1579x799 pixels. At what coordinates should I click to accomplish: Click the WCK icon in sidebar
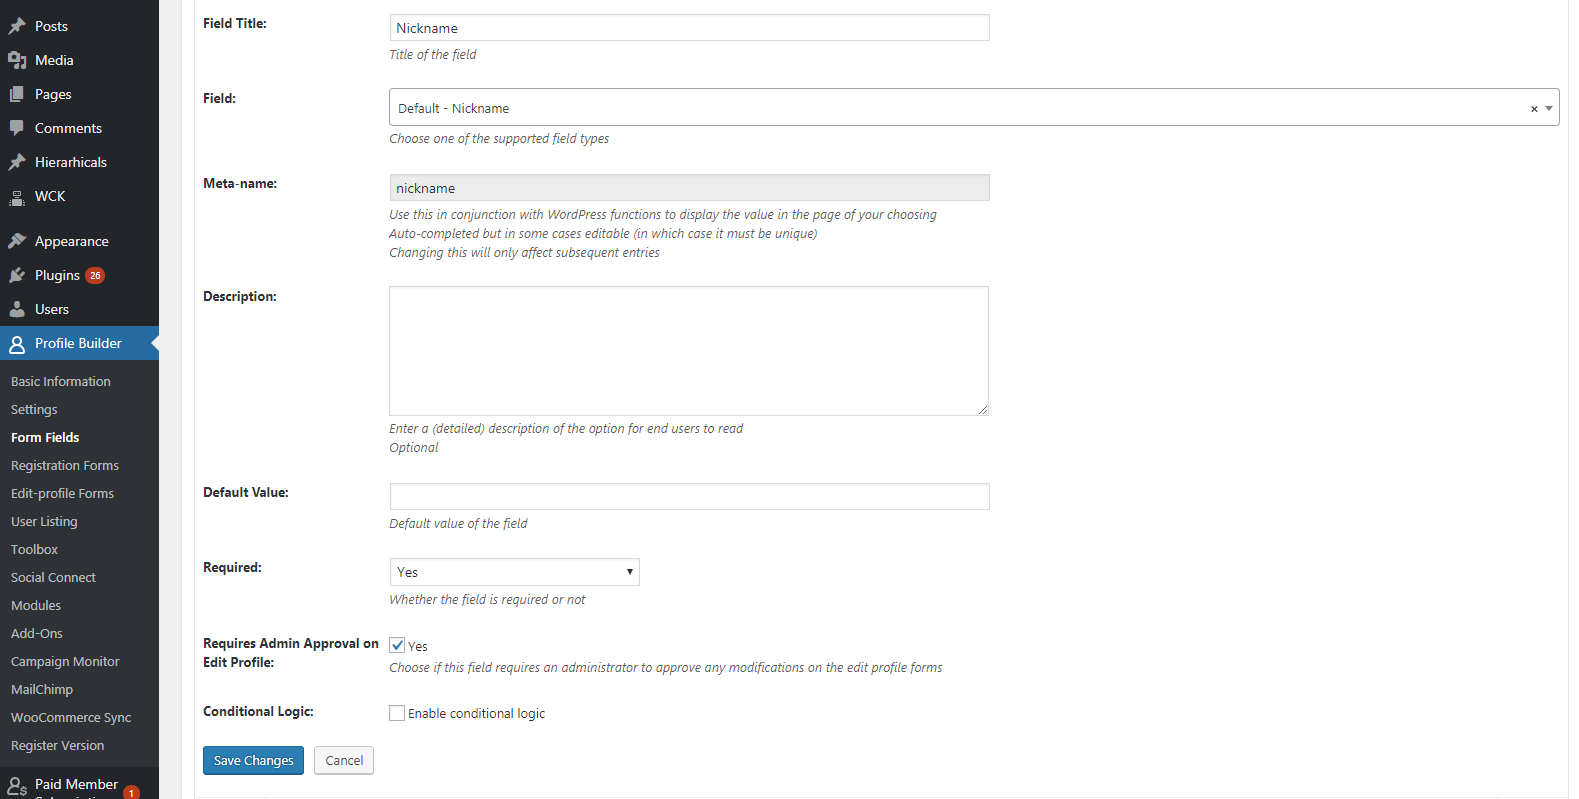pyautogui.click(x=17, y=197)
